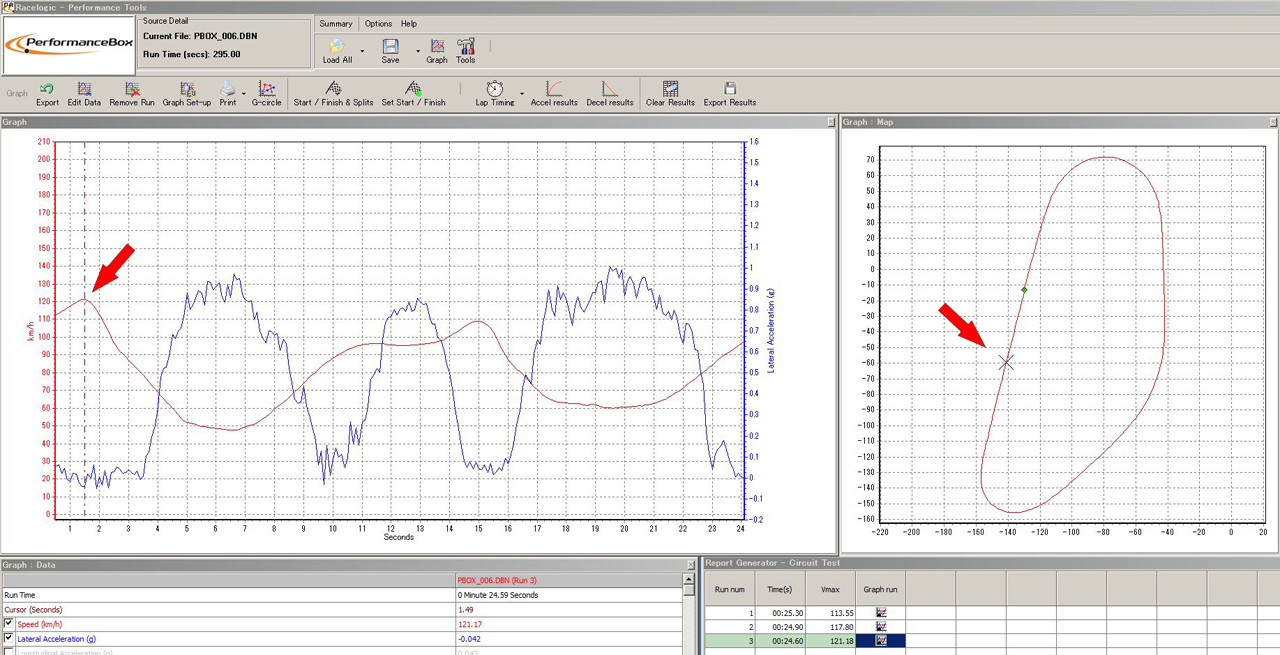Click Set Start / Finish flag icon
This screenshot has height=655, width=1280.
coord(413,90)
